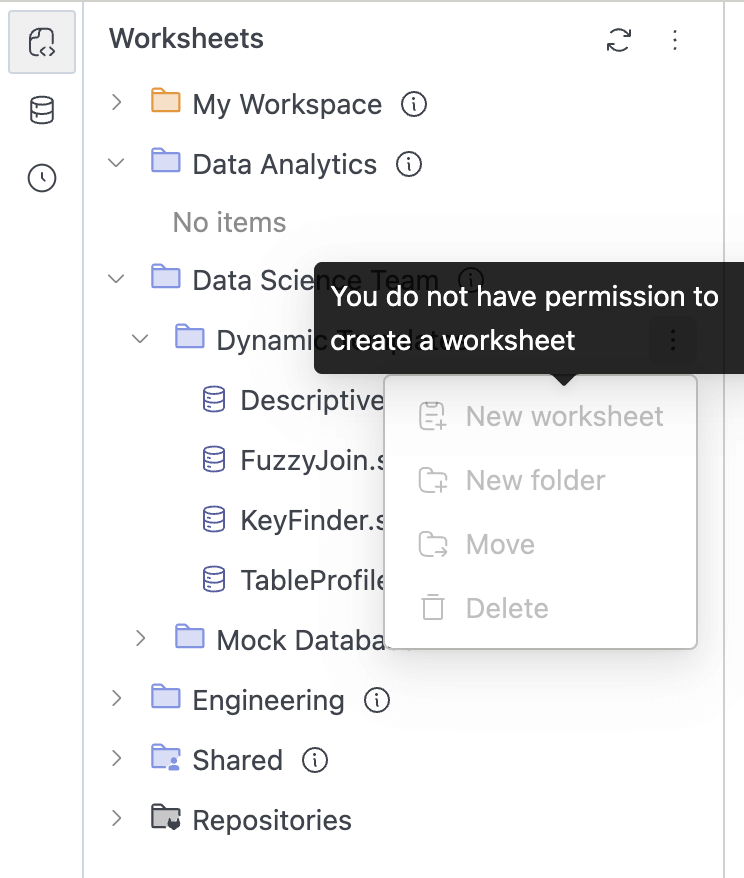Viewport: 744px width, 878px height.
Task: Collapse the Data Analytics folder
Action: coord(116,163)
